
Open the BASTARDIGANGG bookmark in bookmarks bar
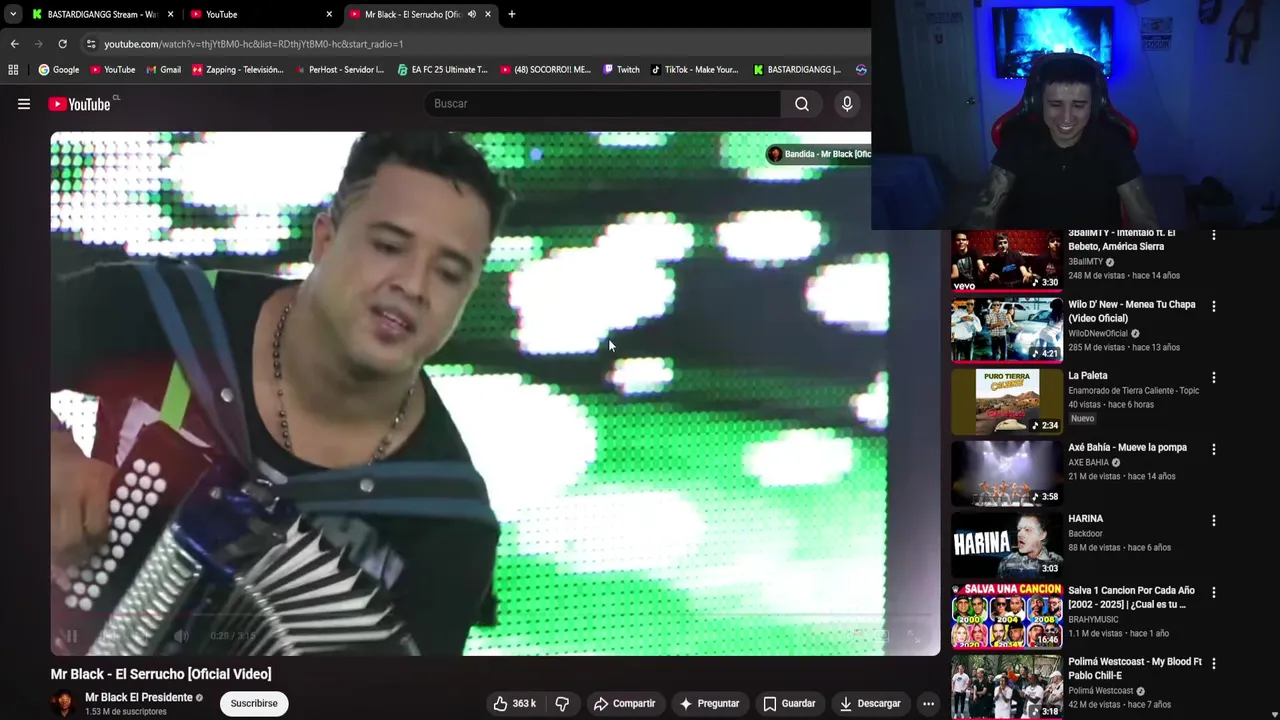(x=797, y=70)
